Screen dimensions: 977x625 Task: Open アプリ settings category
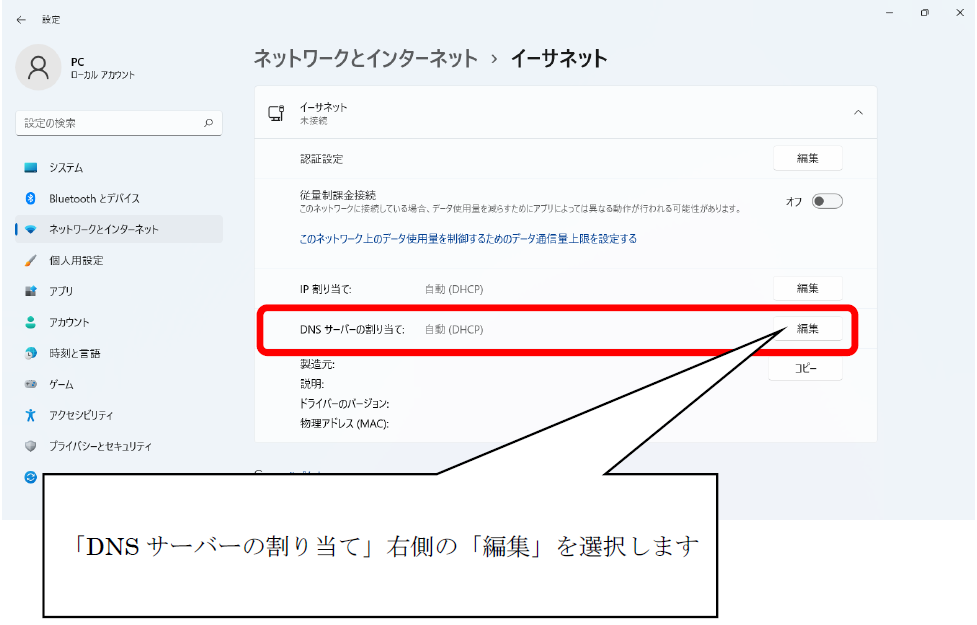tap(60, 291)
